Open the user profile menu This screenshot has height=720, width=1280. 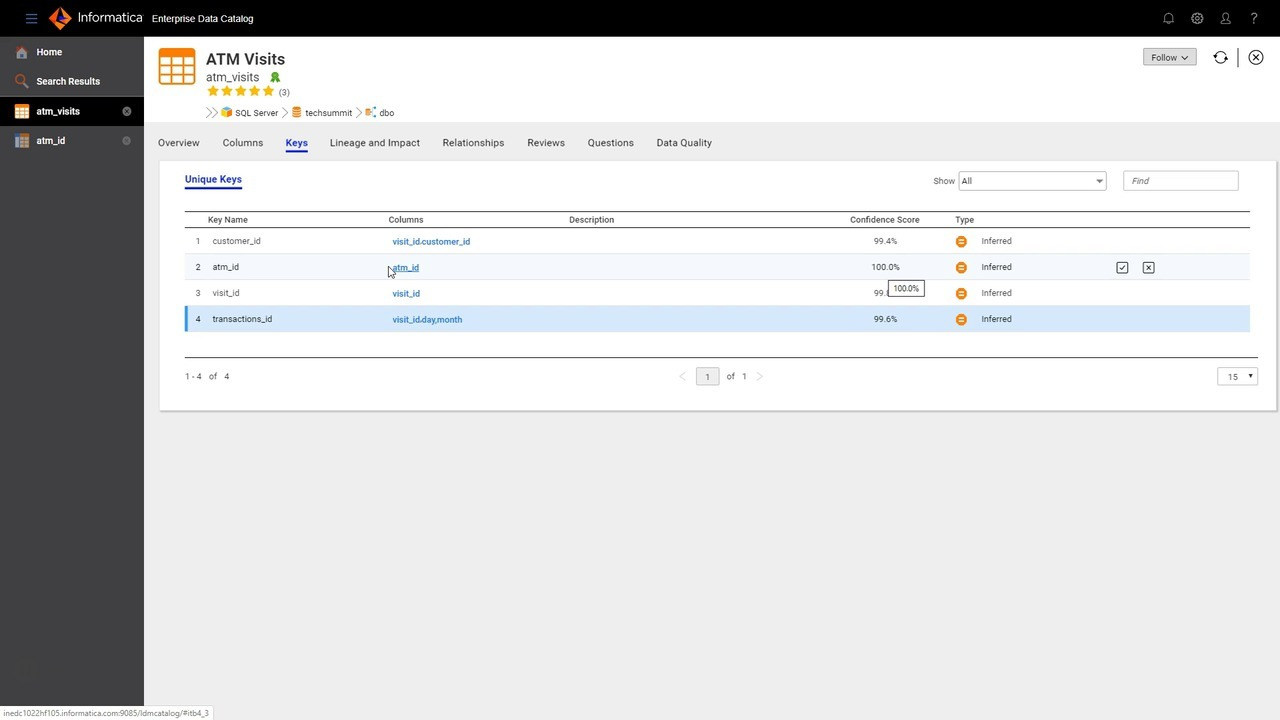[1225, 18]
